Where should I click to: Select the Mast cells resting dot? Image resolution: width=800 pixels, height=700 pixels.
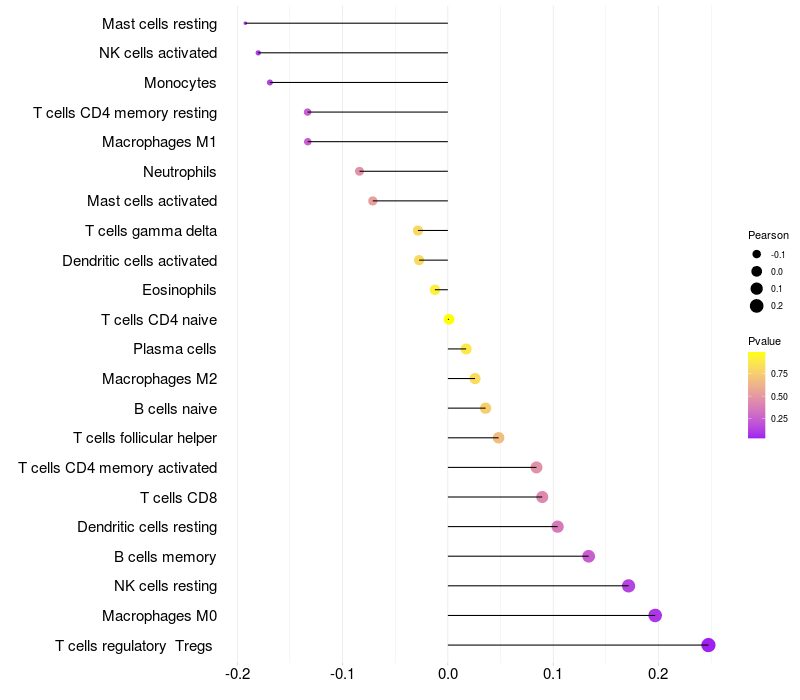tap(245, 23)
